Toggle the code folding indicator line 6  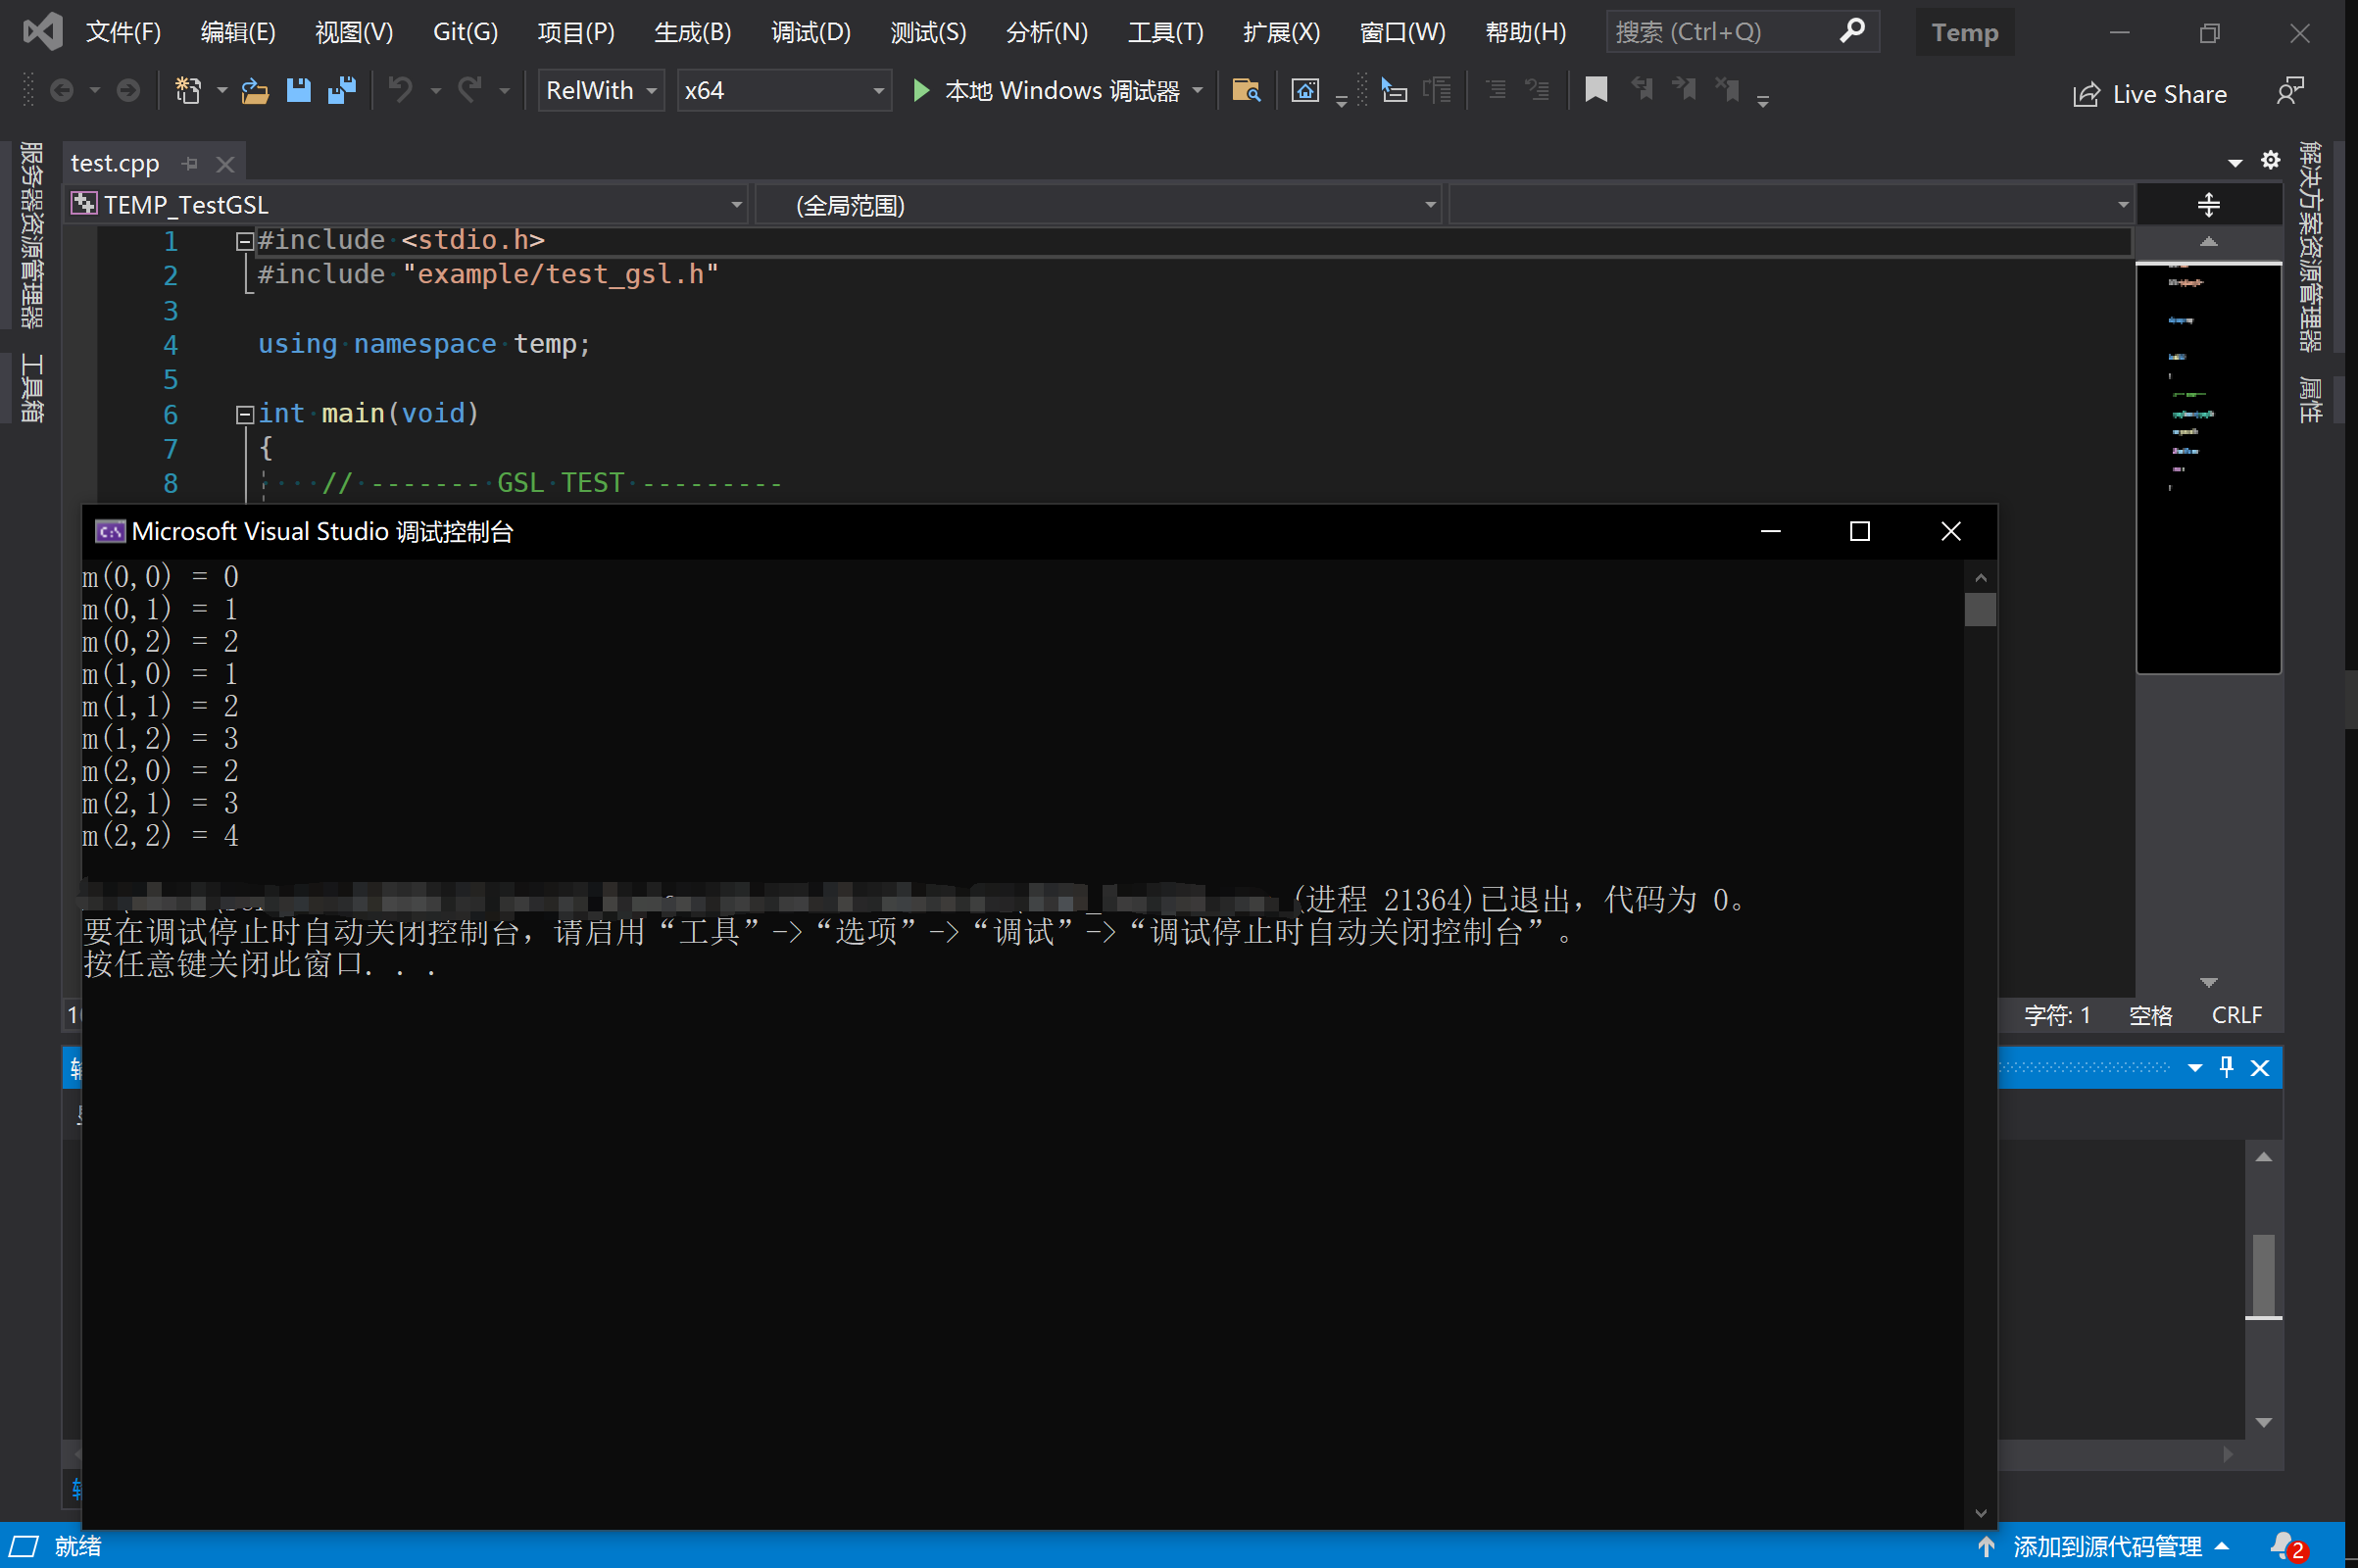243,413
